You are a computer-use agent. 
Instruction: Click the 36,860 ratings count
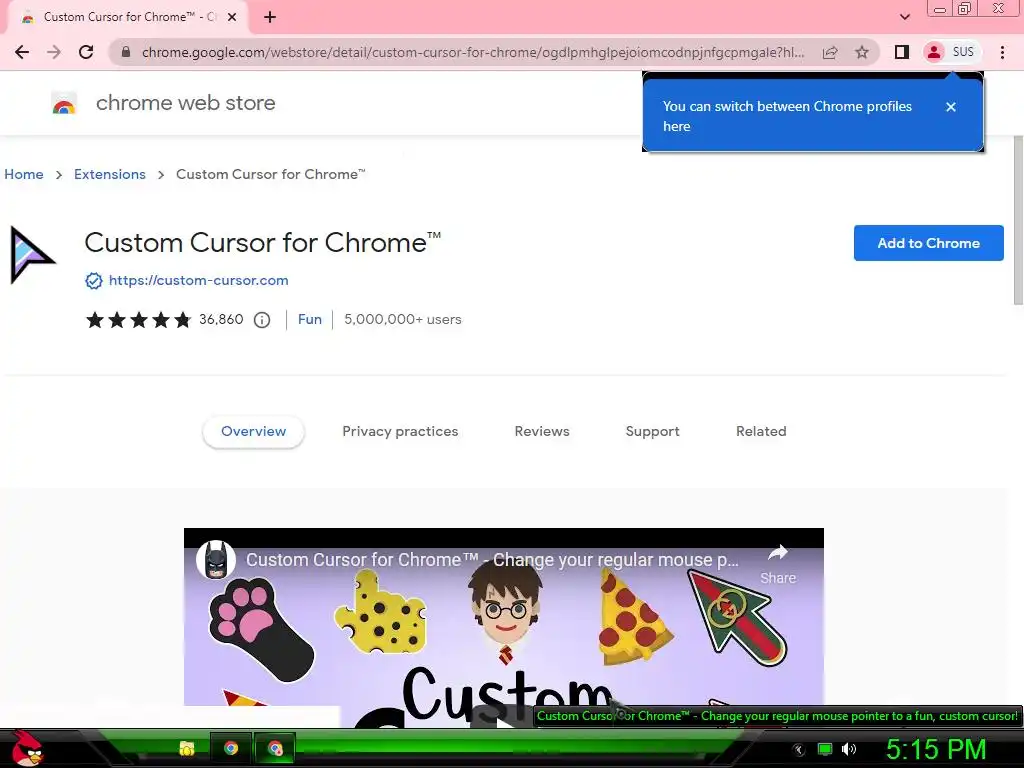click(221, 319)
